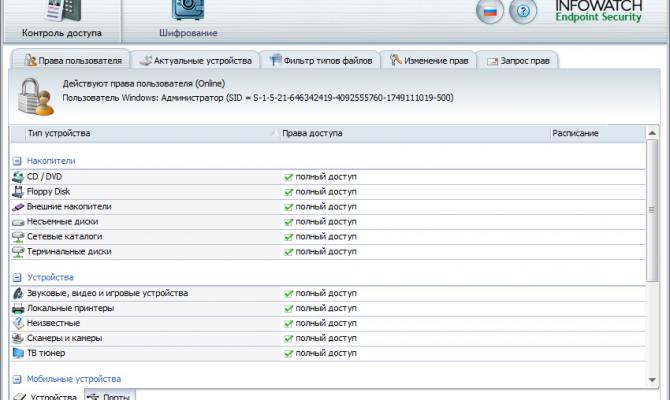The height and width of the screenshot is (400, 670).
Task: Switch to the Права пользователя tab
Action: (x=71, y=60)
